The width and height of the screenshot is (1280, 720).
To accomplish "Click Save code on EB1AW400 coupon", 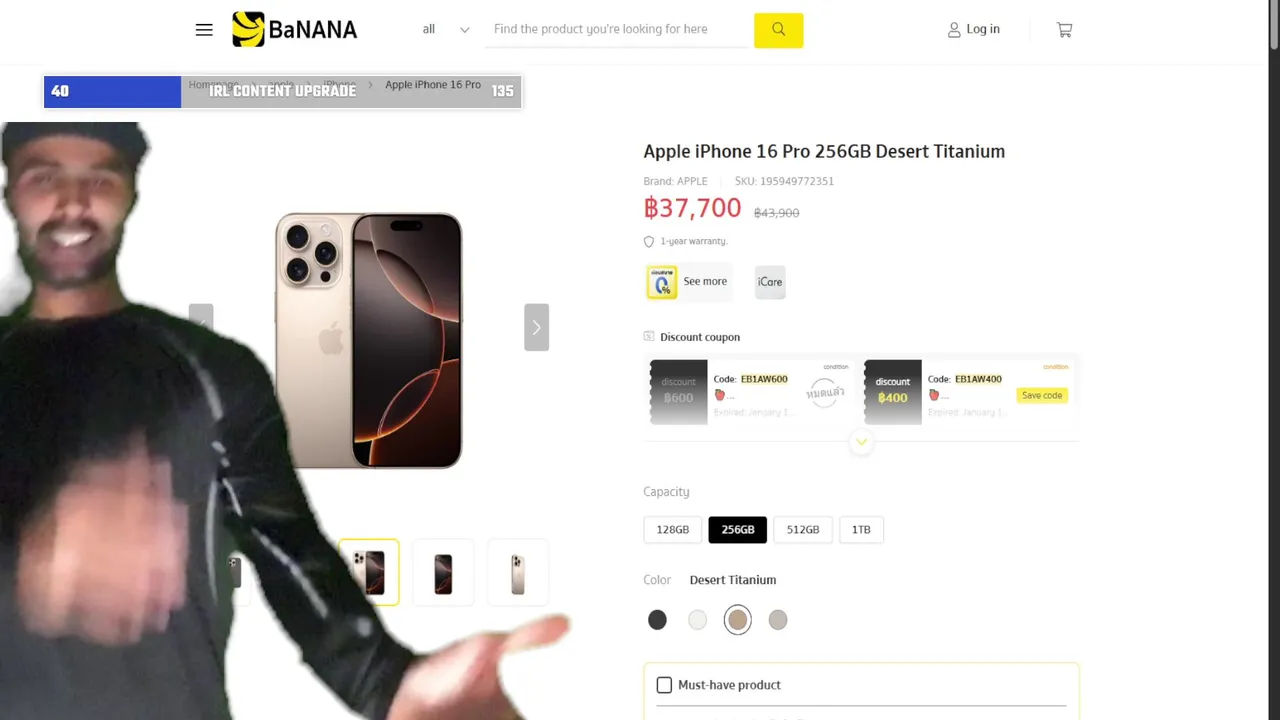I will [1042, 395].
